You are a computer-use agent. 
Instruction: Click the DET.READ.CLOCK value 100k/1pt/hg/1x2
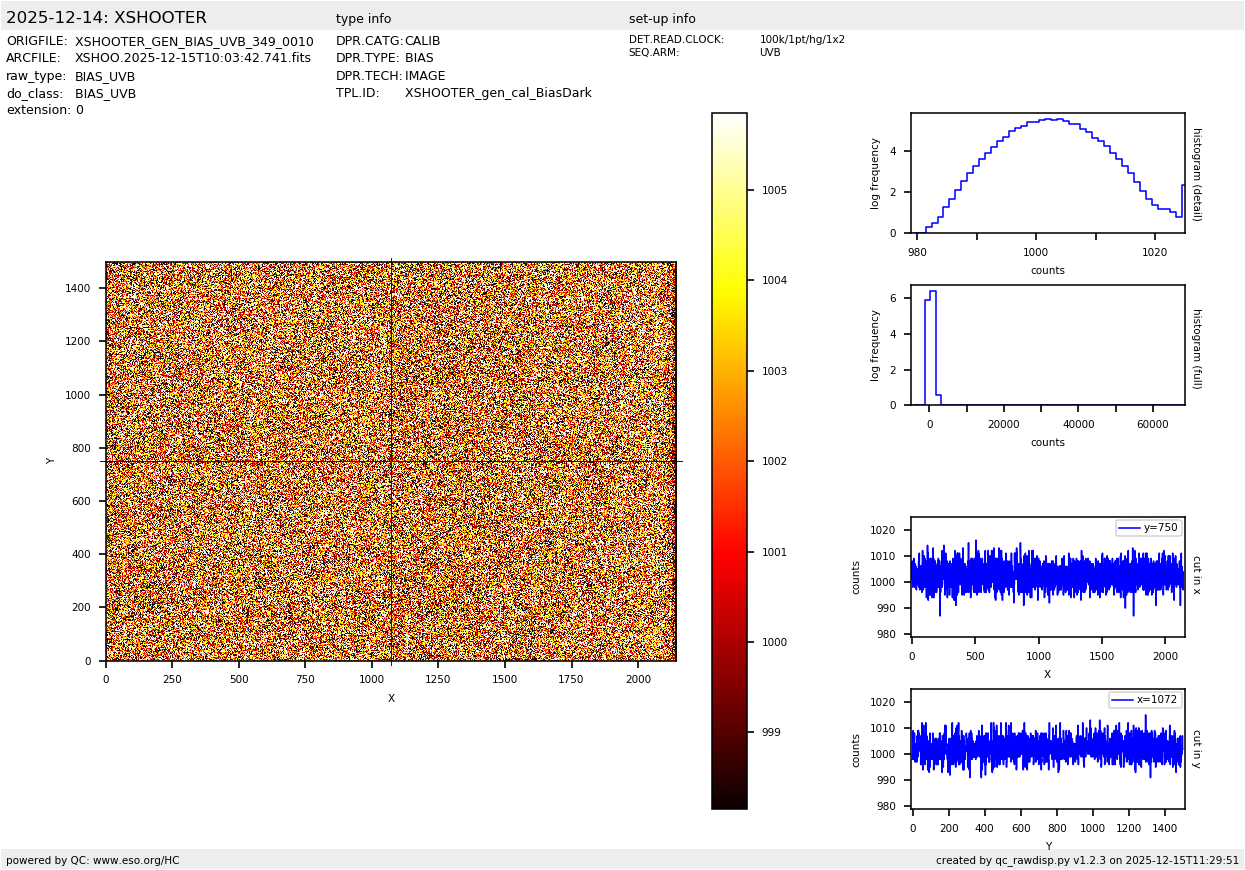tap(802, 40)
